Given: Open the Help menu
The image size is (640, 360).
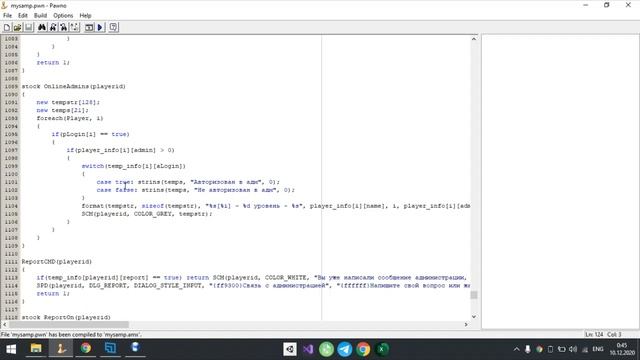Looking at the screenshot, I should coord(85,16).
